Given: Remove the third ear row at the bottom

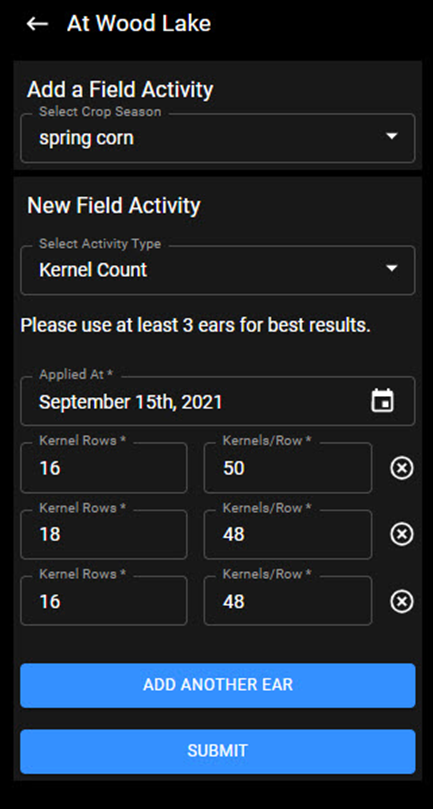Looking at the screenshot, I should [x=402, y=601].
